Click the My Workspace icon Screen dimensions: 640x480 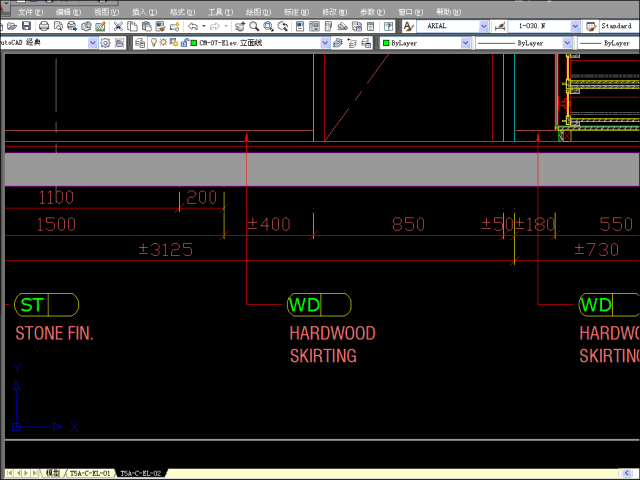pyautogui.click(x=120, y=42)
